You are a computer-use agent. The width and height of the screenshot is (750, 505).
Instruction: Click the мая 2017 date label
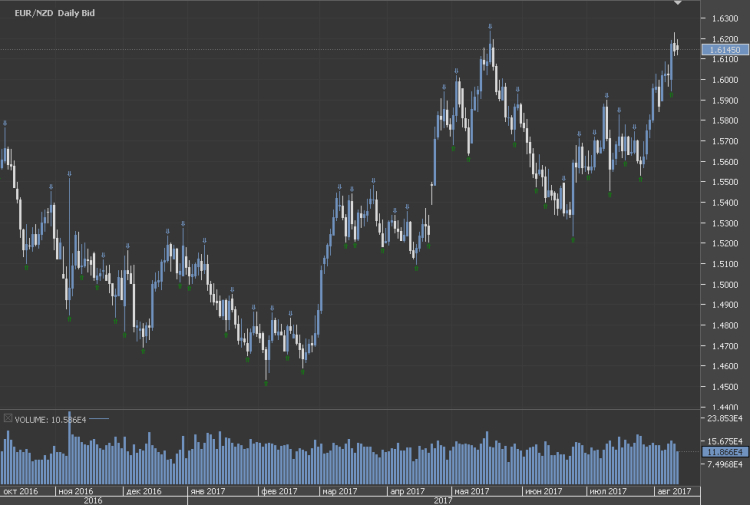(x=472, y=491)
